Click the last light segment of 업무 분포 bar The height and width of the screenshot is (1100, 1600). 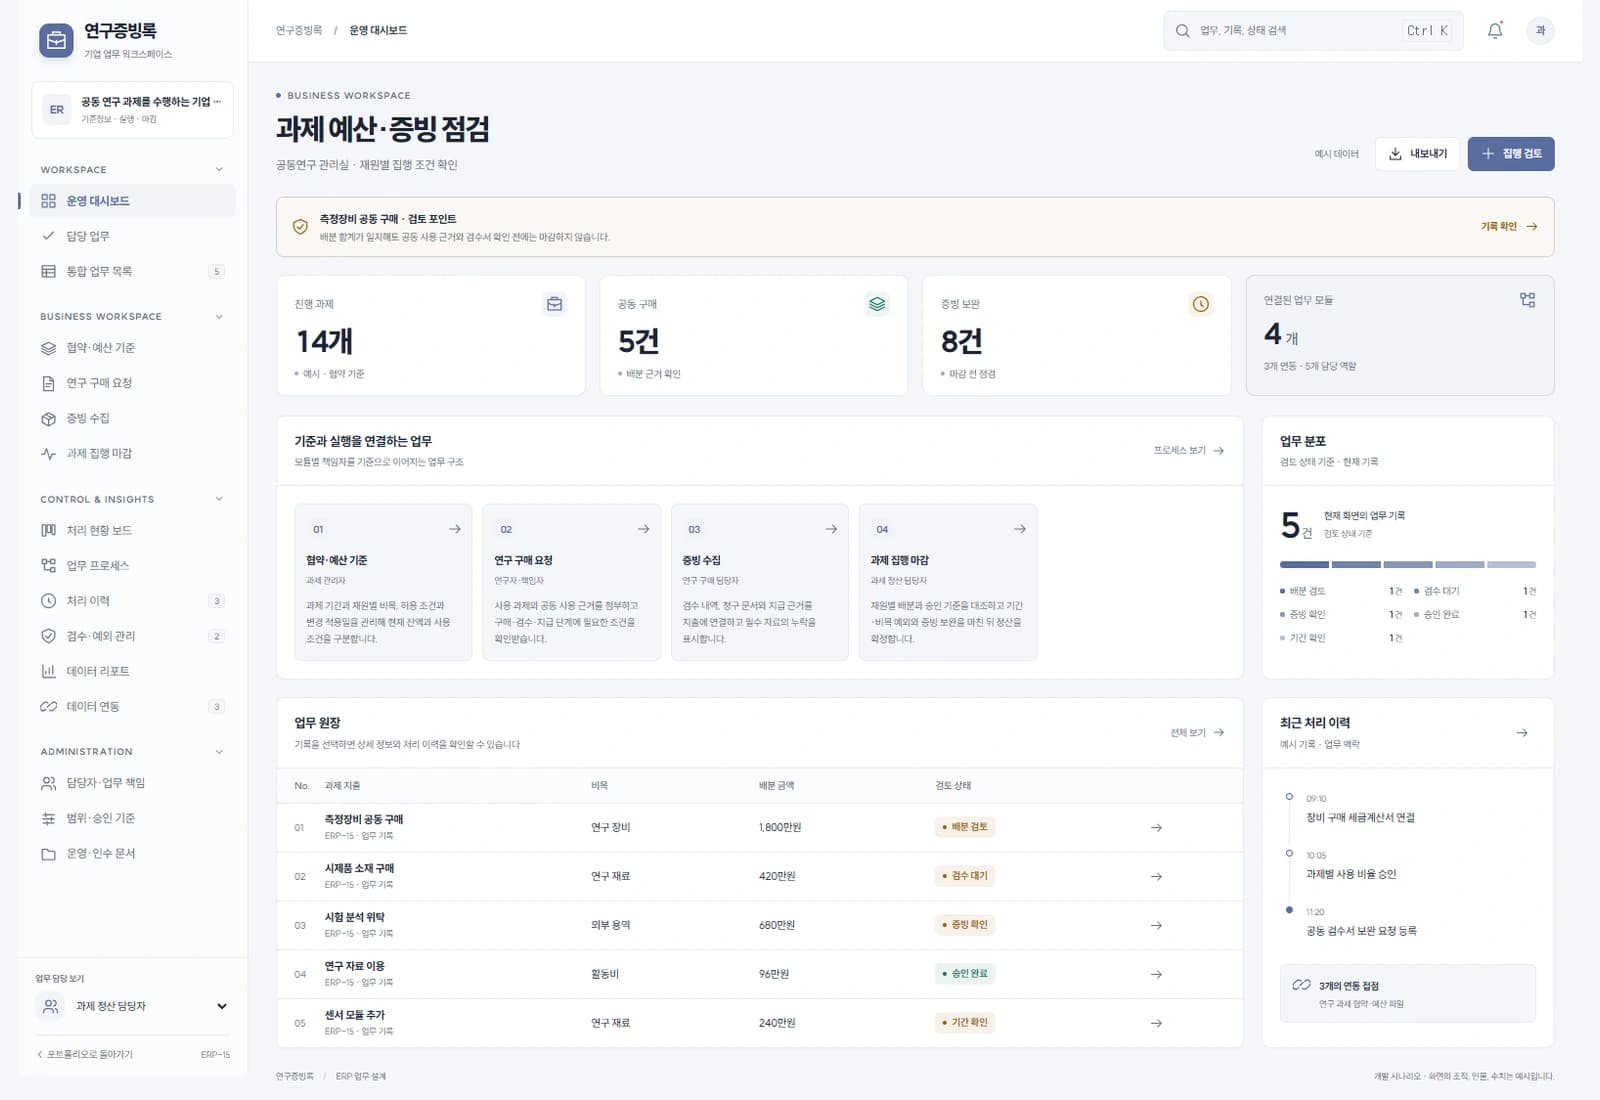pos(1511,565)
